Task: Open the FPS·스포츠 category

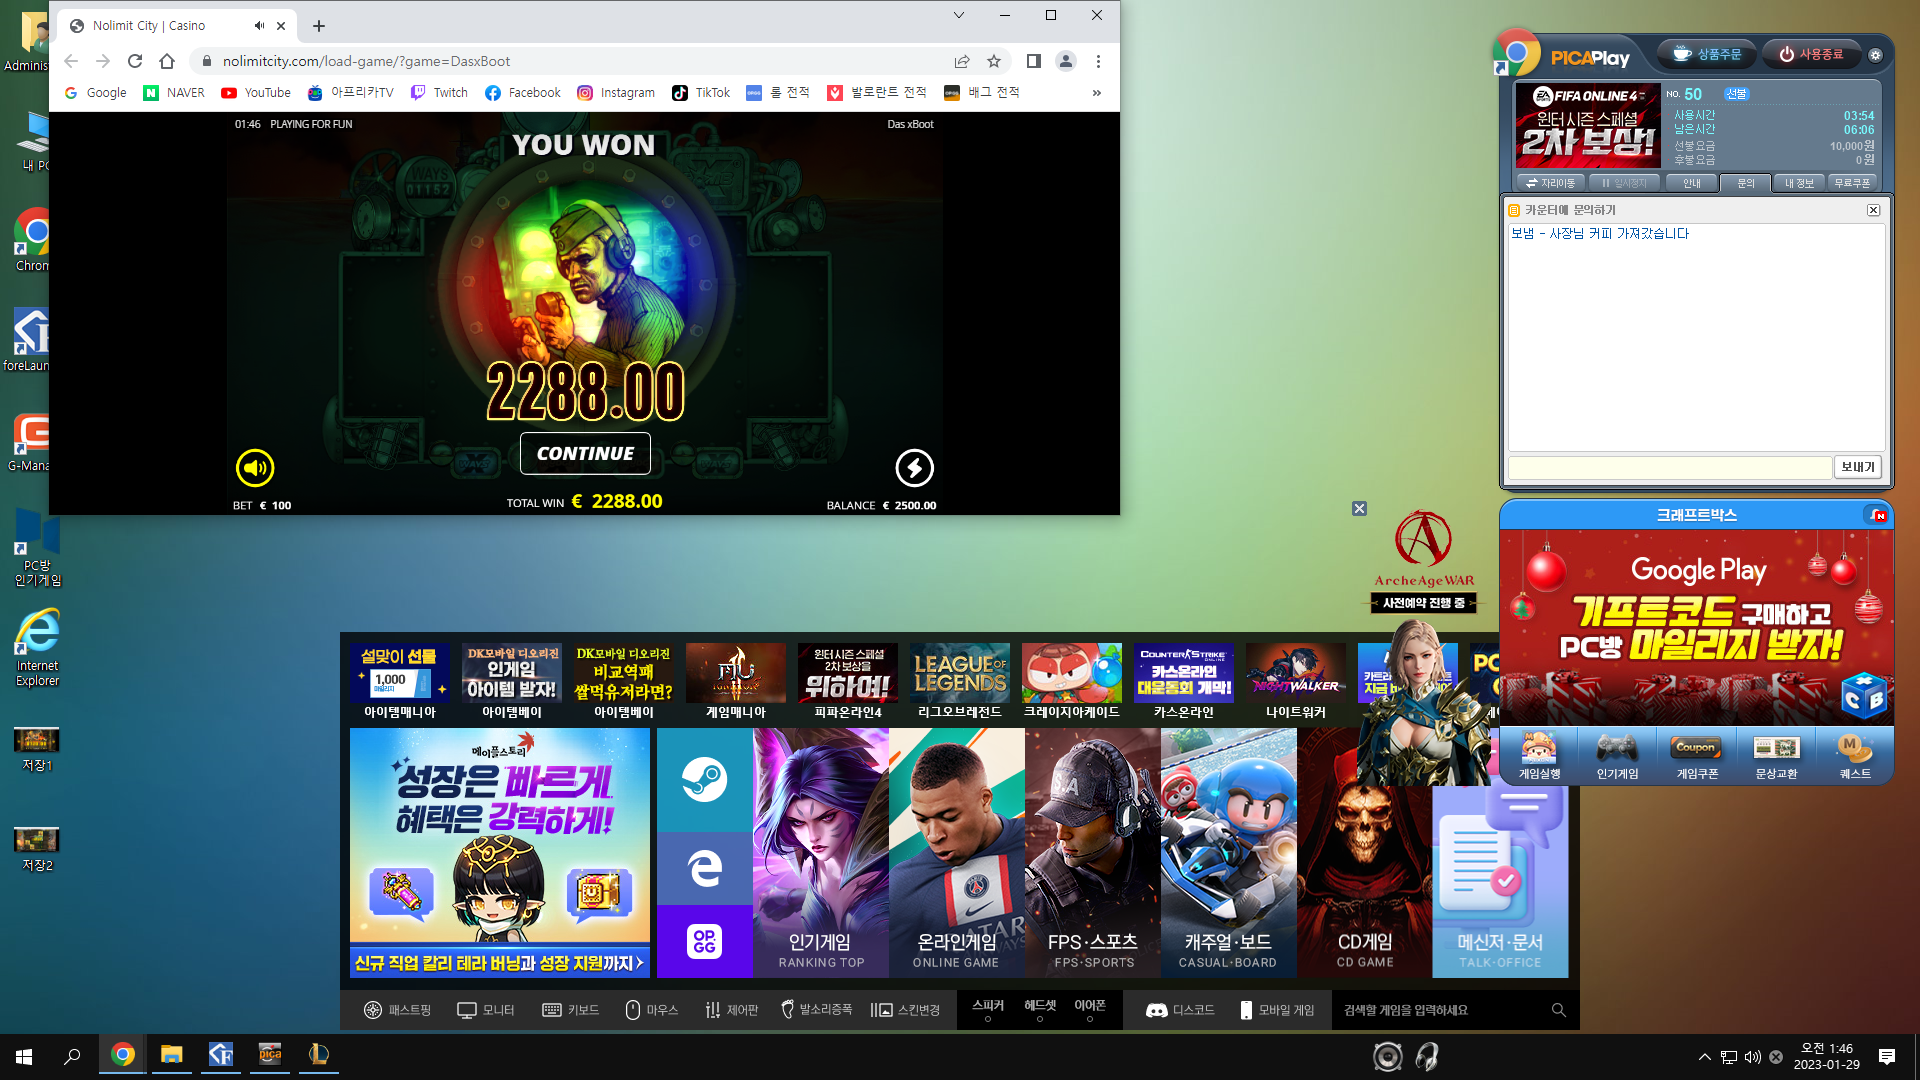Action: 1093,853
